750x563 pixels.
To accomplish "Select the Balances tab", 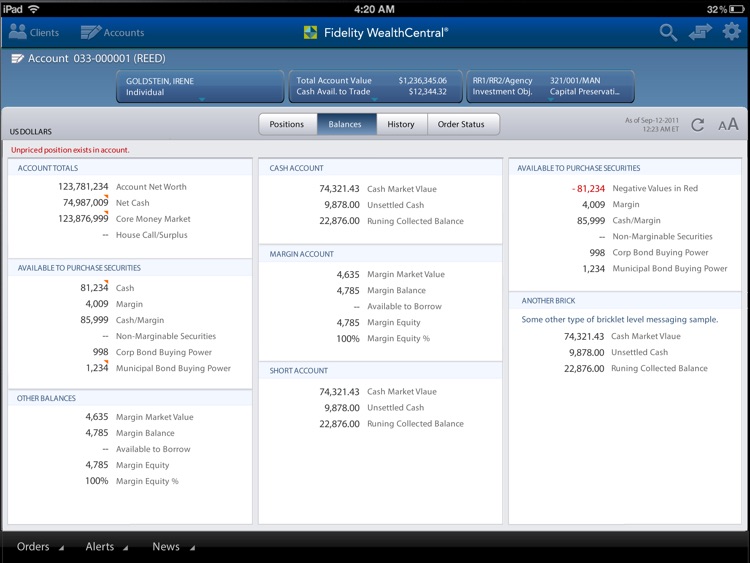I will (x=346, y=124).
